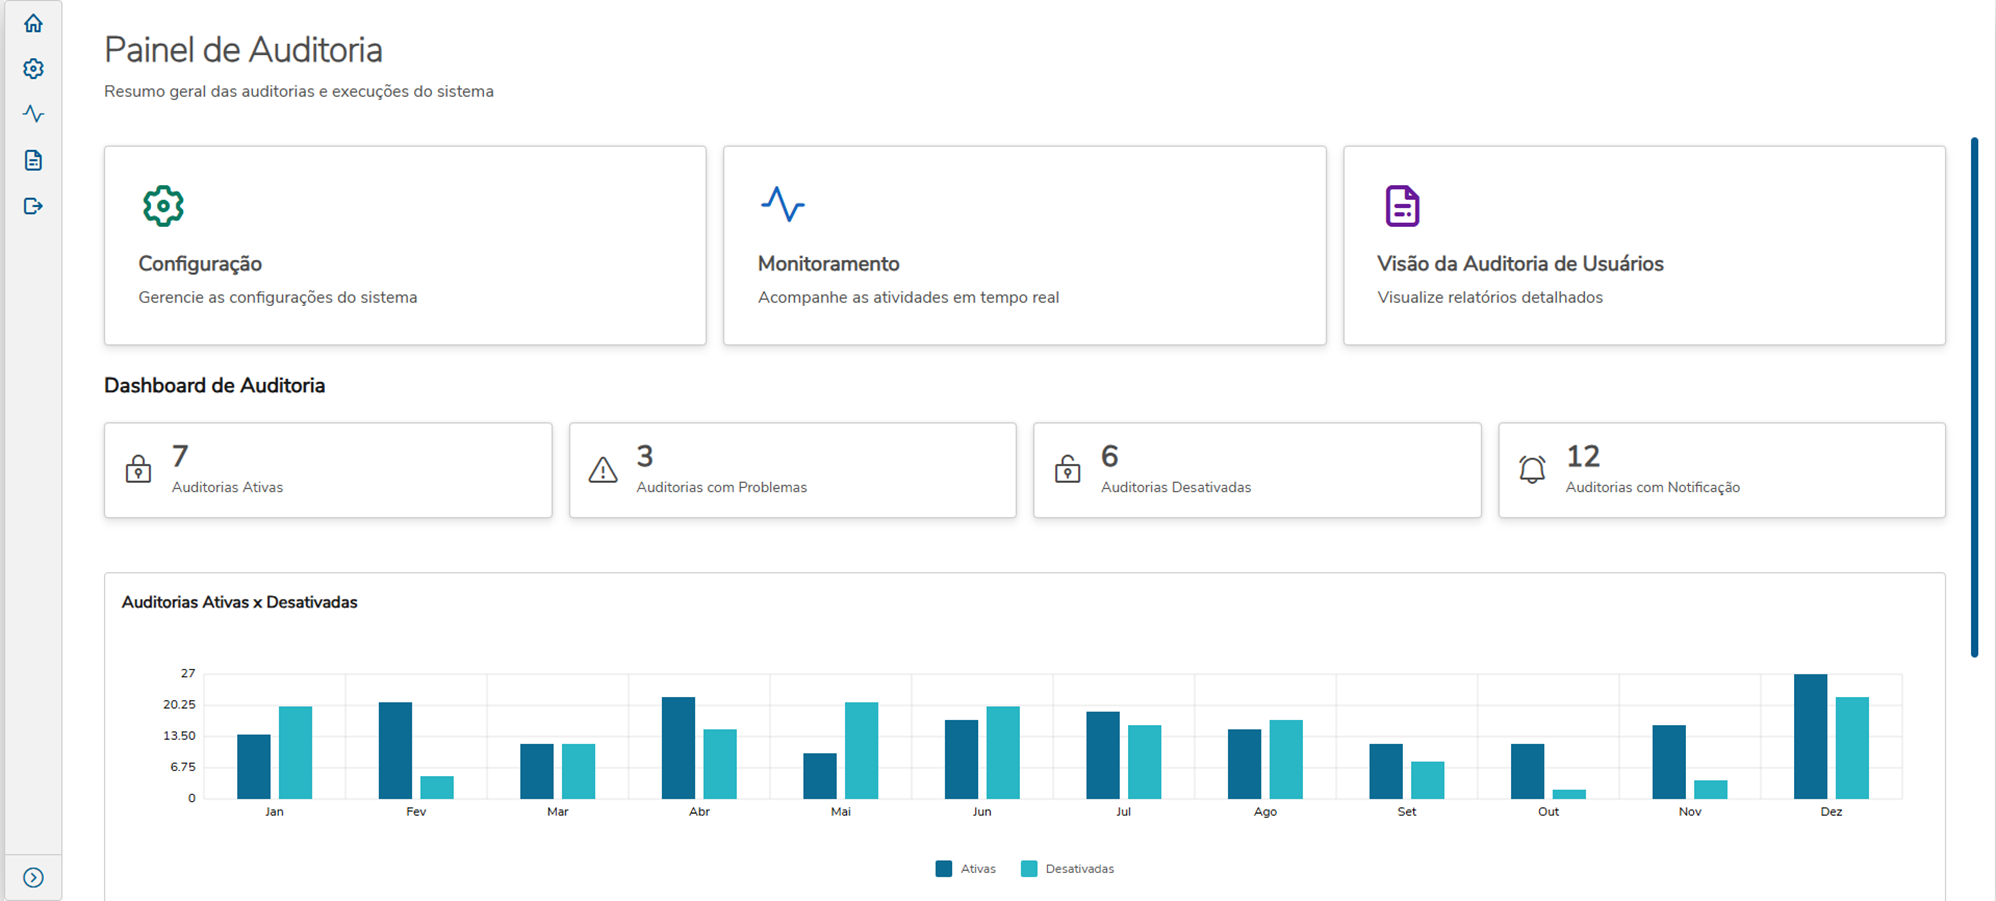Click the padlock icon beside Auditorias Ativas
The image size is (1996, 901).
(x=139, y=469)
